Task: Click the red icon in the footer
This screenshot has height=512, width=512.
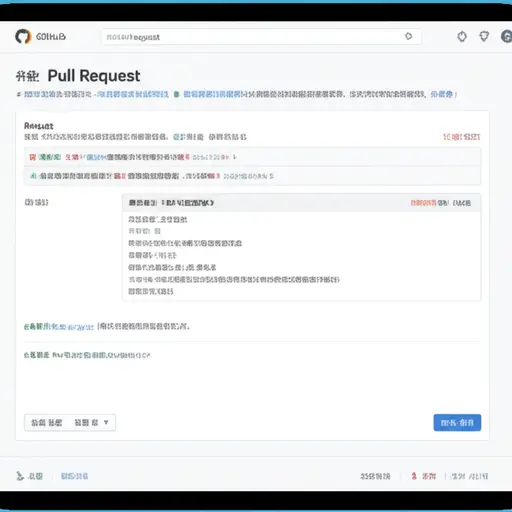Action: click(x=414, y=476)
